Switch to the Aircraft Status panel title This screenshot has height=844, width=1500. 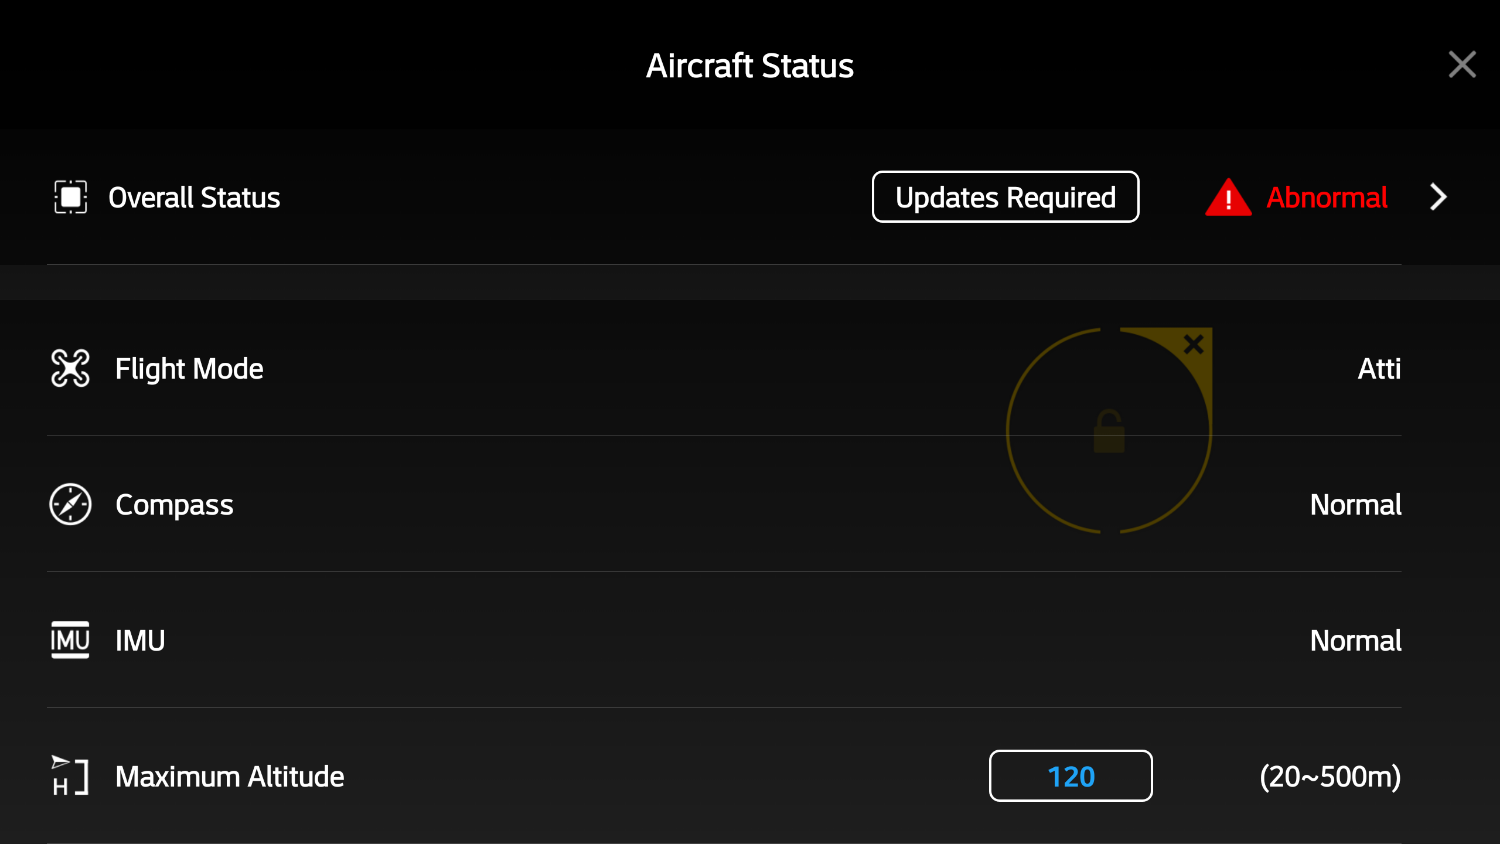coord(750,64)
